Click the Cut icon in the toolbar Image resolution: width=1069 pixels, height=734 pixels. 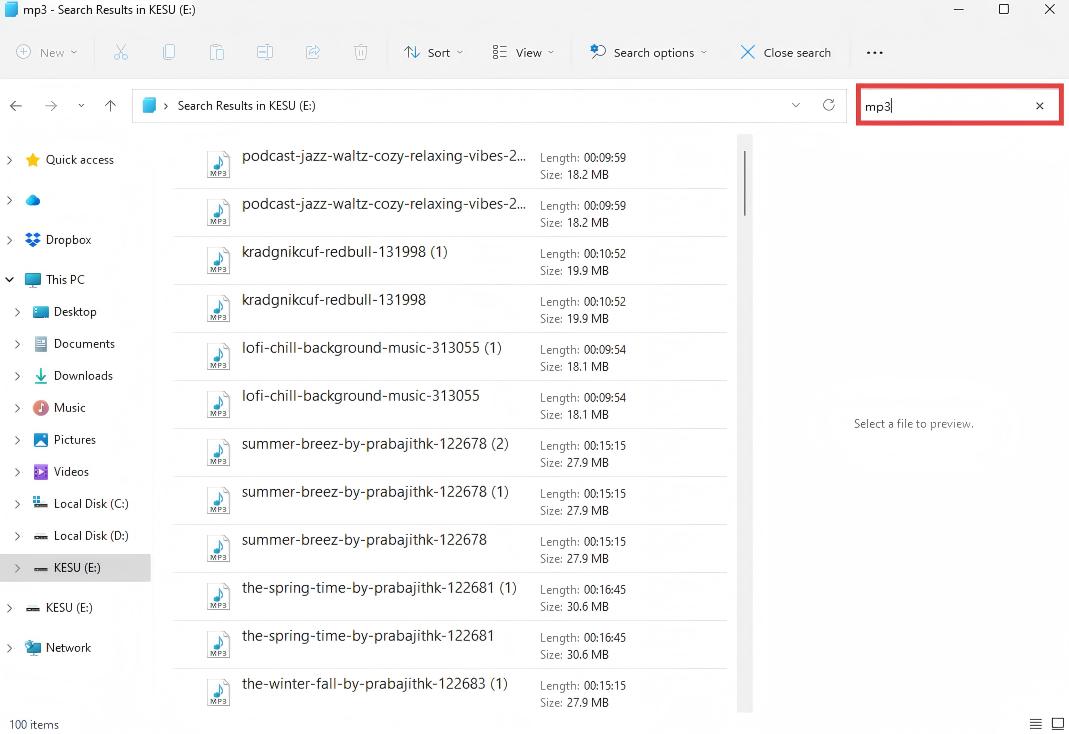tap(121, 52)
